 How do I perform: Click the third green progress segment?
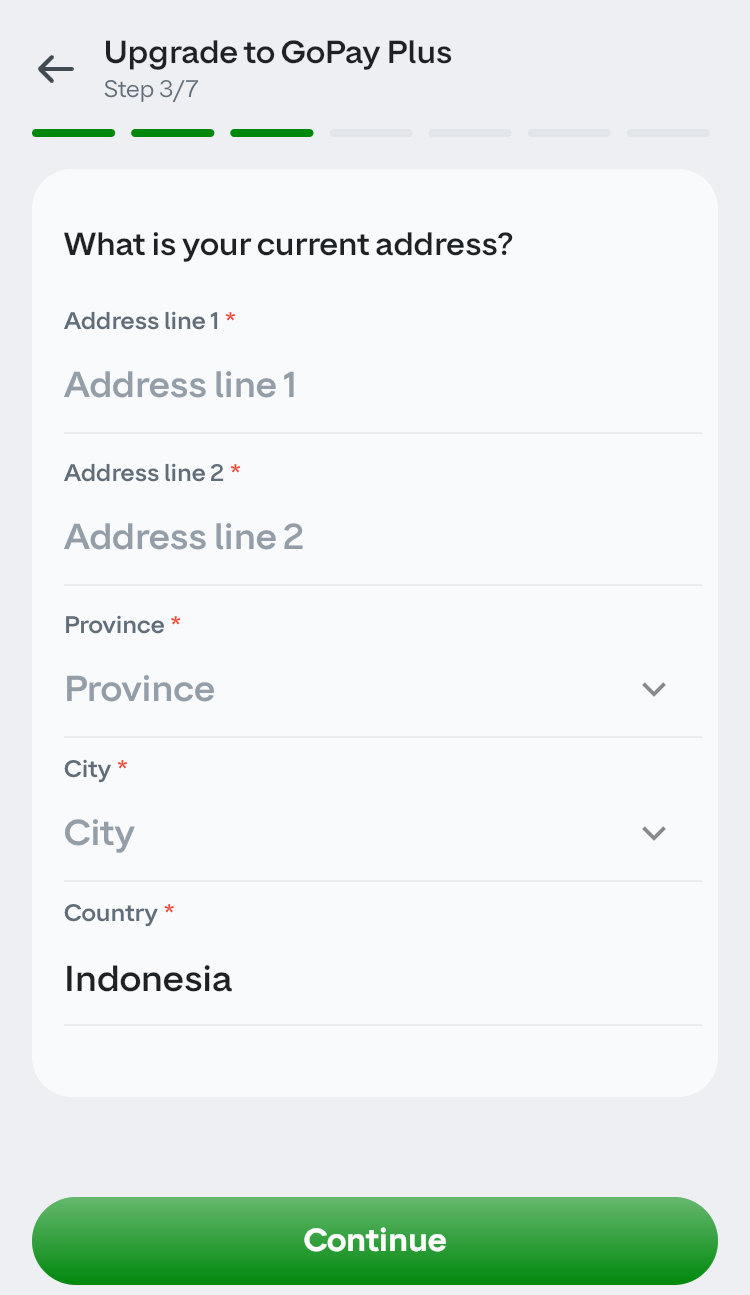(x=271, y=133)
